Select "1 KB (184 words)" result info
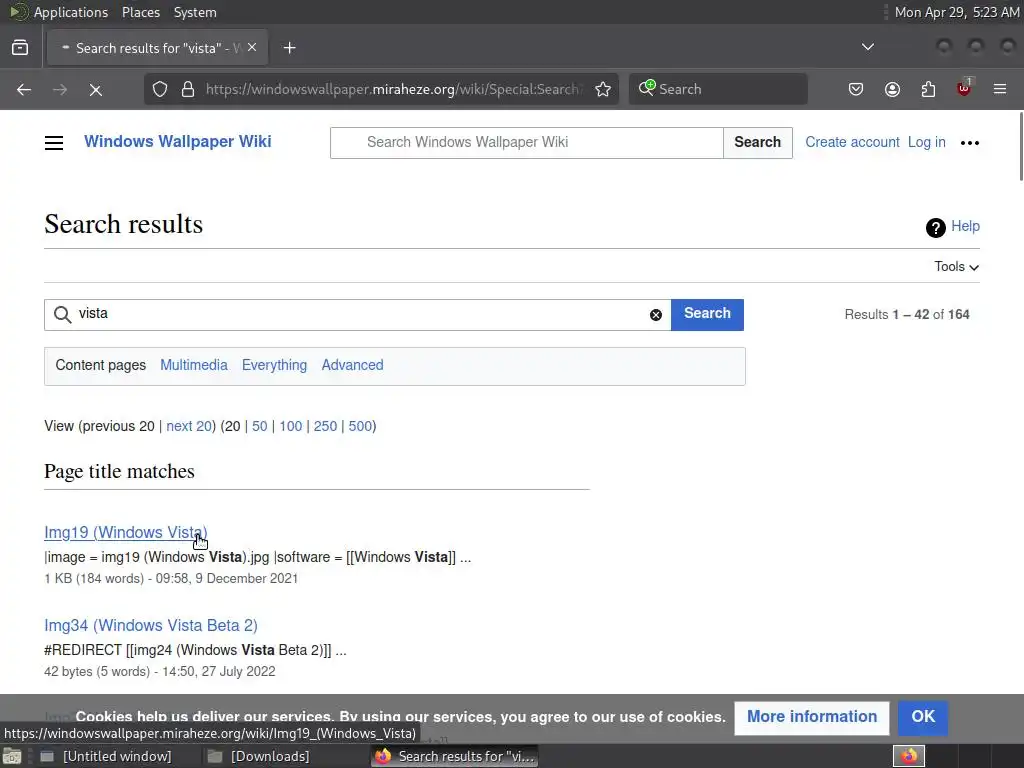 (x=94, y=579)
